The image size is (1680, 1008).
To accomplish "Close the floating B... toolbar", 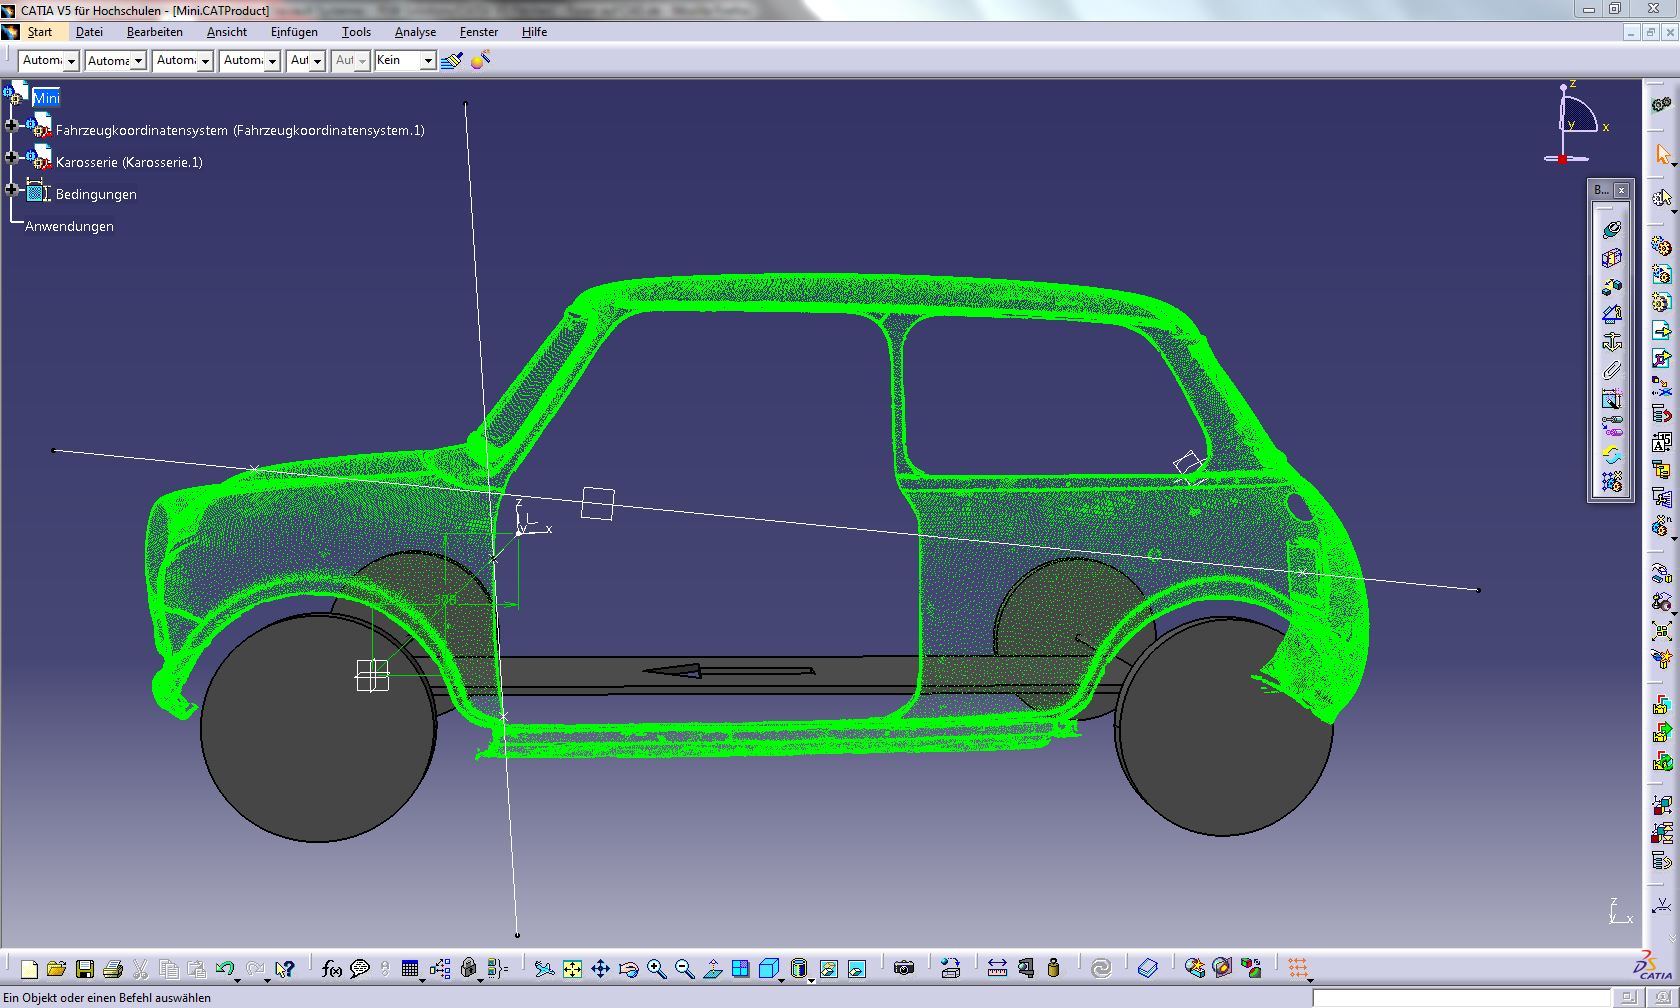I will tap(1621, 190).
